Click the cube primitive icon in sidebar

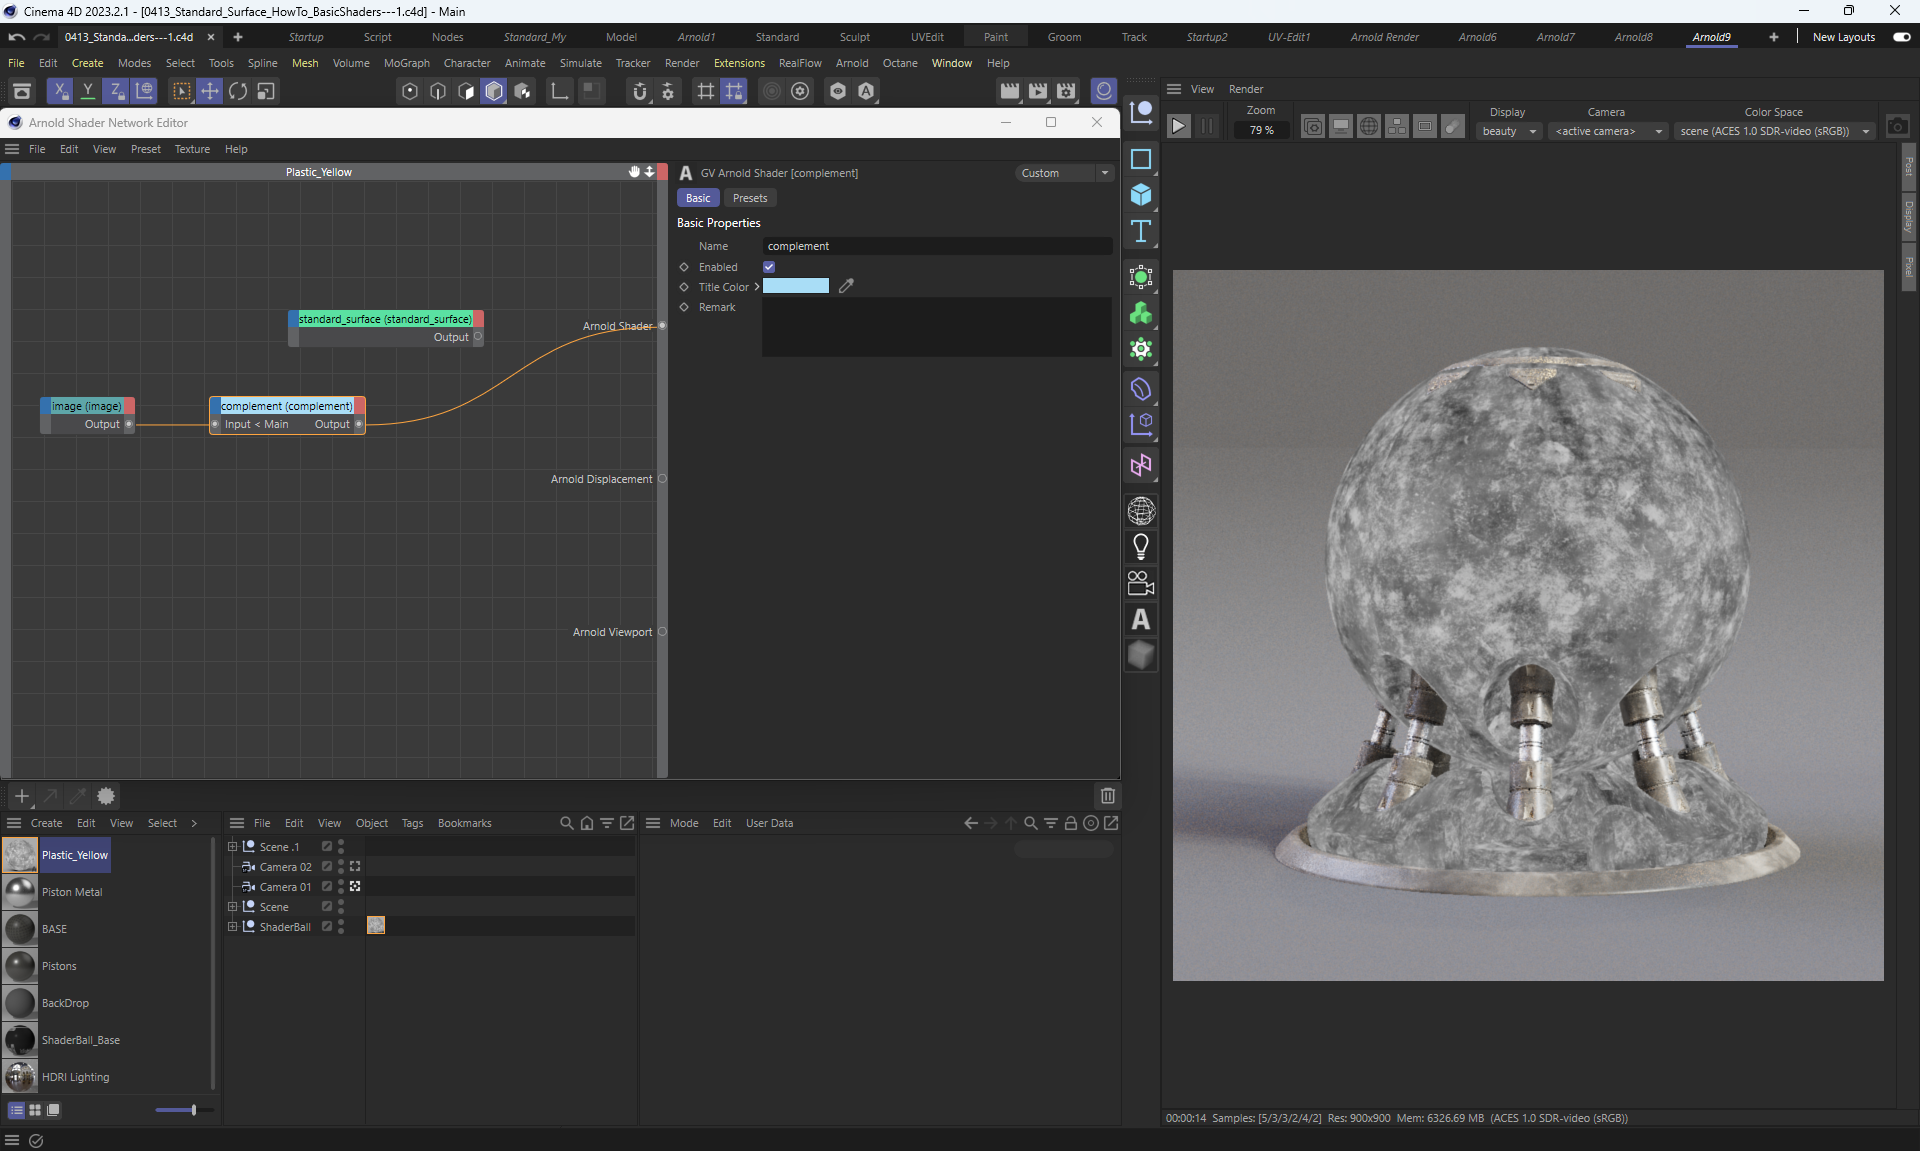click(x=1141, y=195)
